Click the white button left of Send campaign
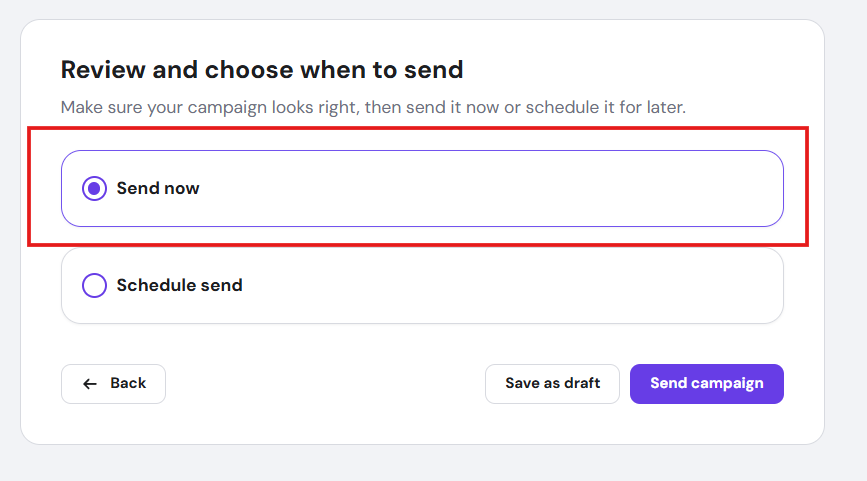Viewport: 867px width, 481px height. click(x=552, y=384)
